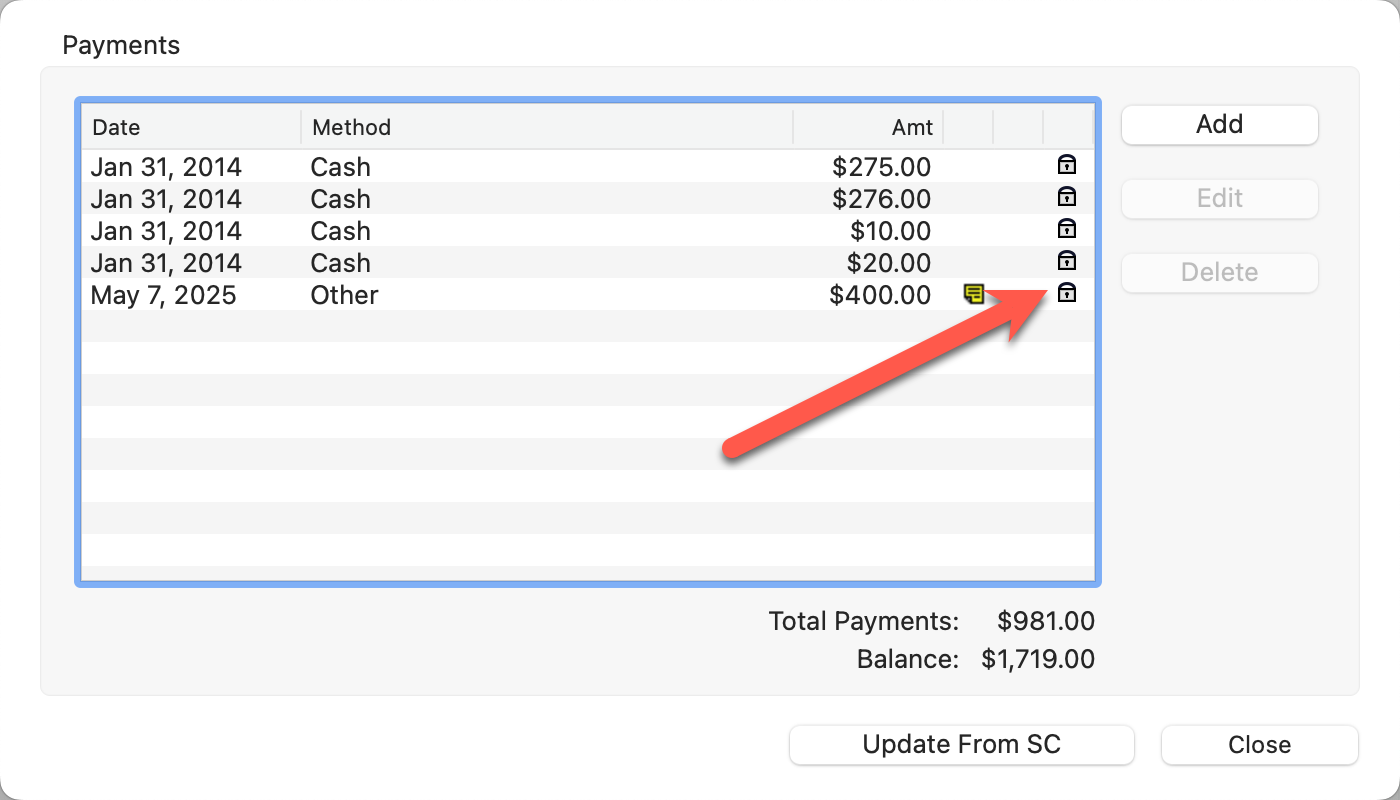
Task: Close the Payments dialog with Close button
Action: tap(1259, 745)
